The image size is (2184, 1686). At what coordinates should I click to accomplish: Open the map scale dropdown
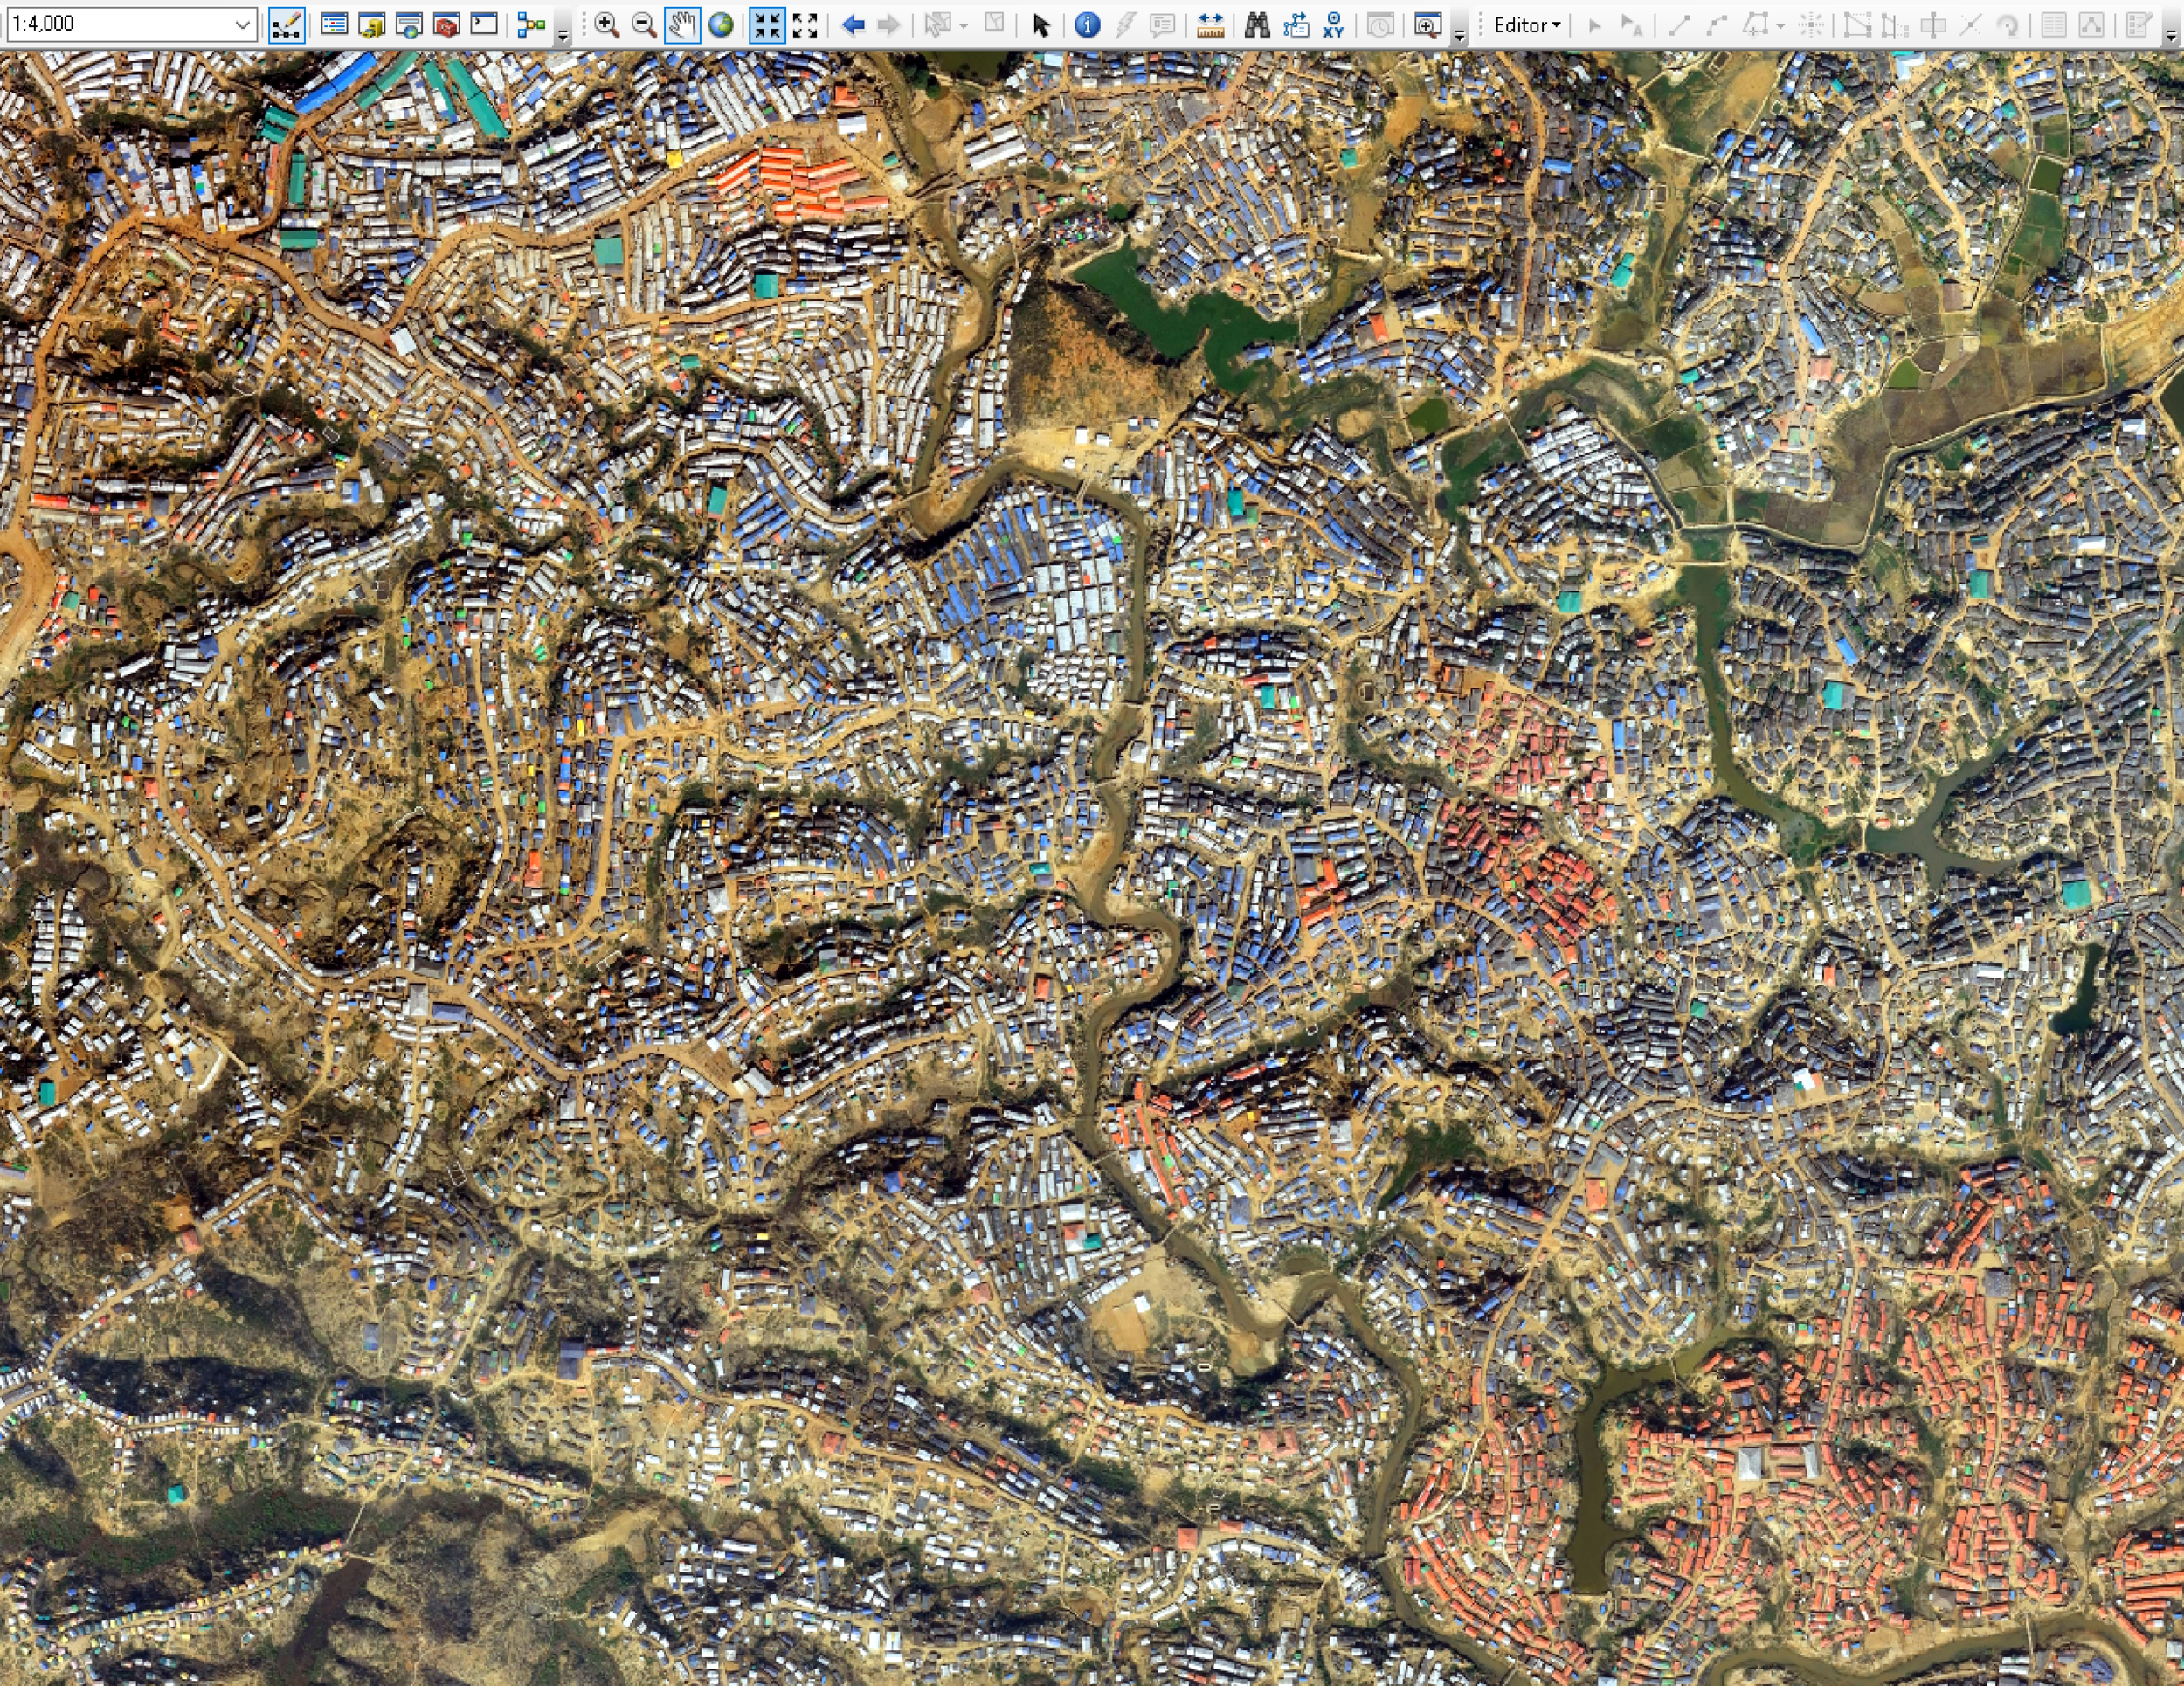point(243,24)
